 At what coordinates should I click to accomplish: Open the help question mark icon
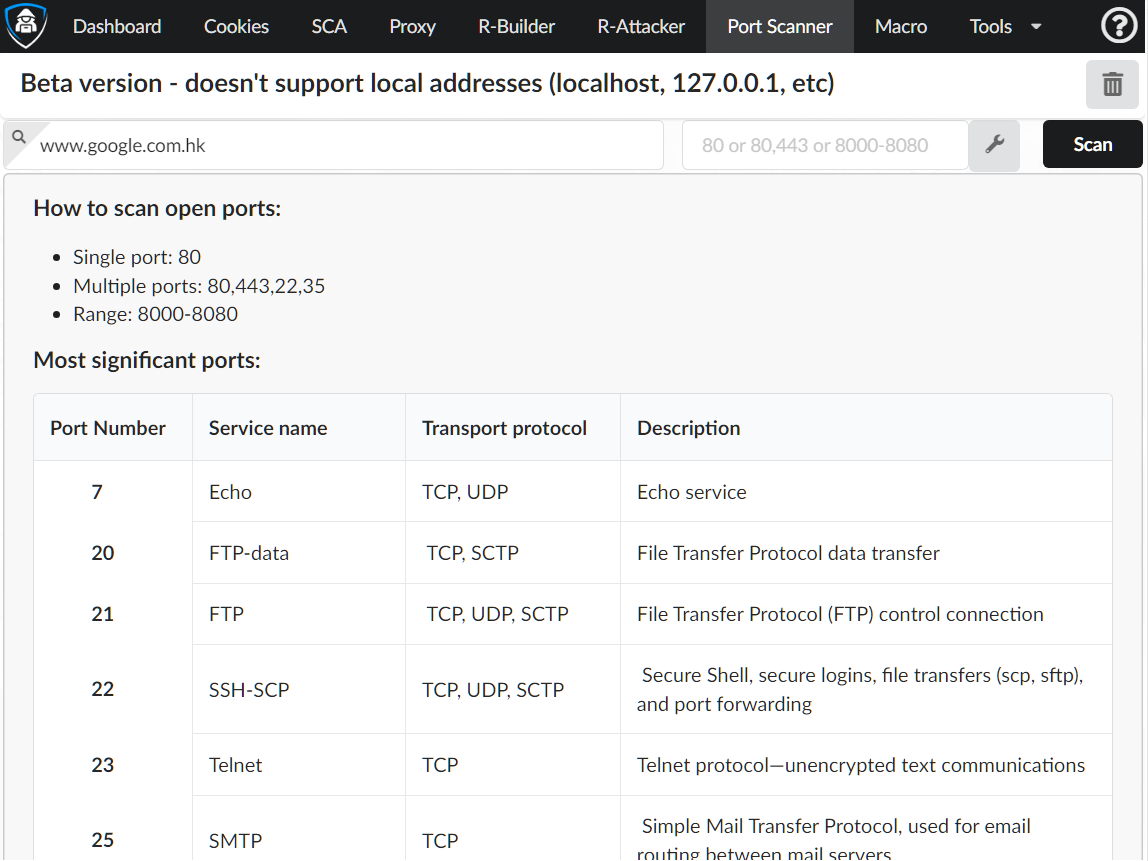pyautogui.click(x=1119, y=26)
